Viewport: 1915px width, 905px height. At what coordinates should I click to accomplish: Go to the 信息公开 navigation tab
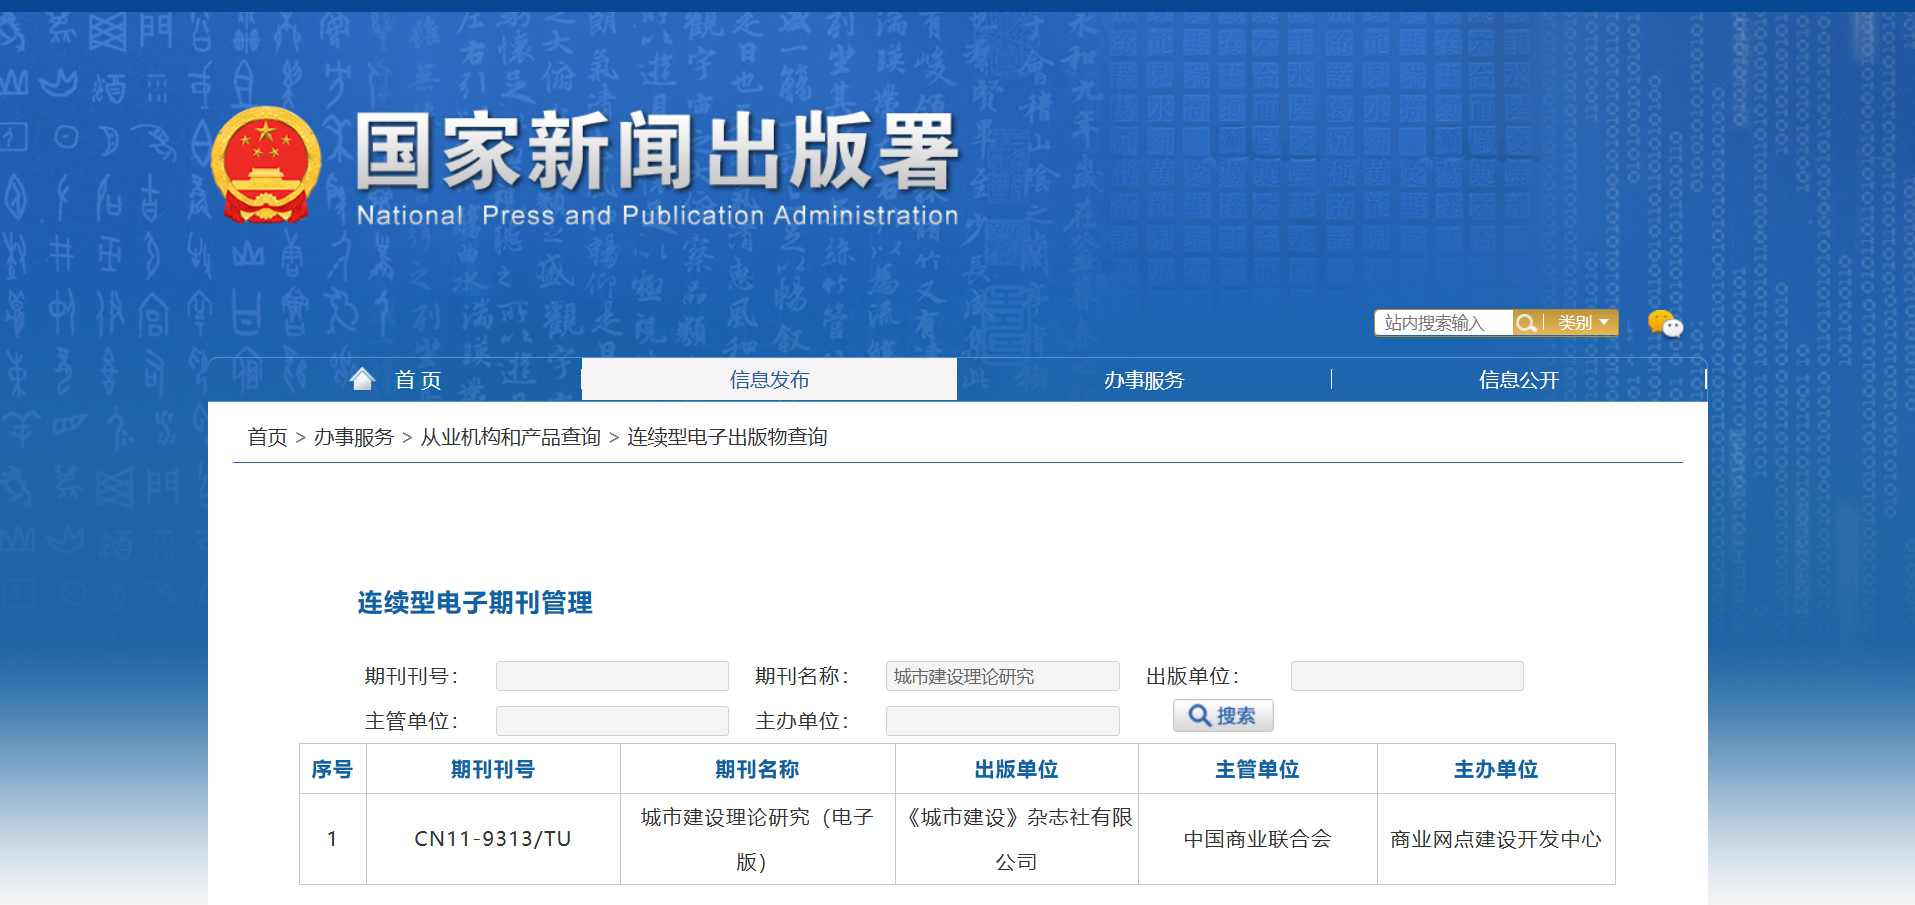[x=1519, y=380]
